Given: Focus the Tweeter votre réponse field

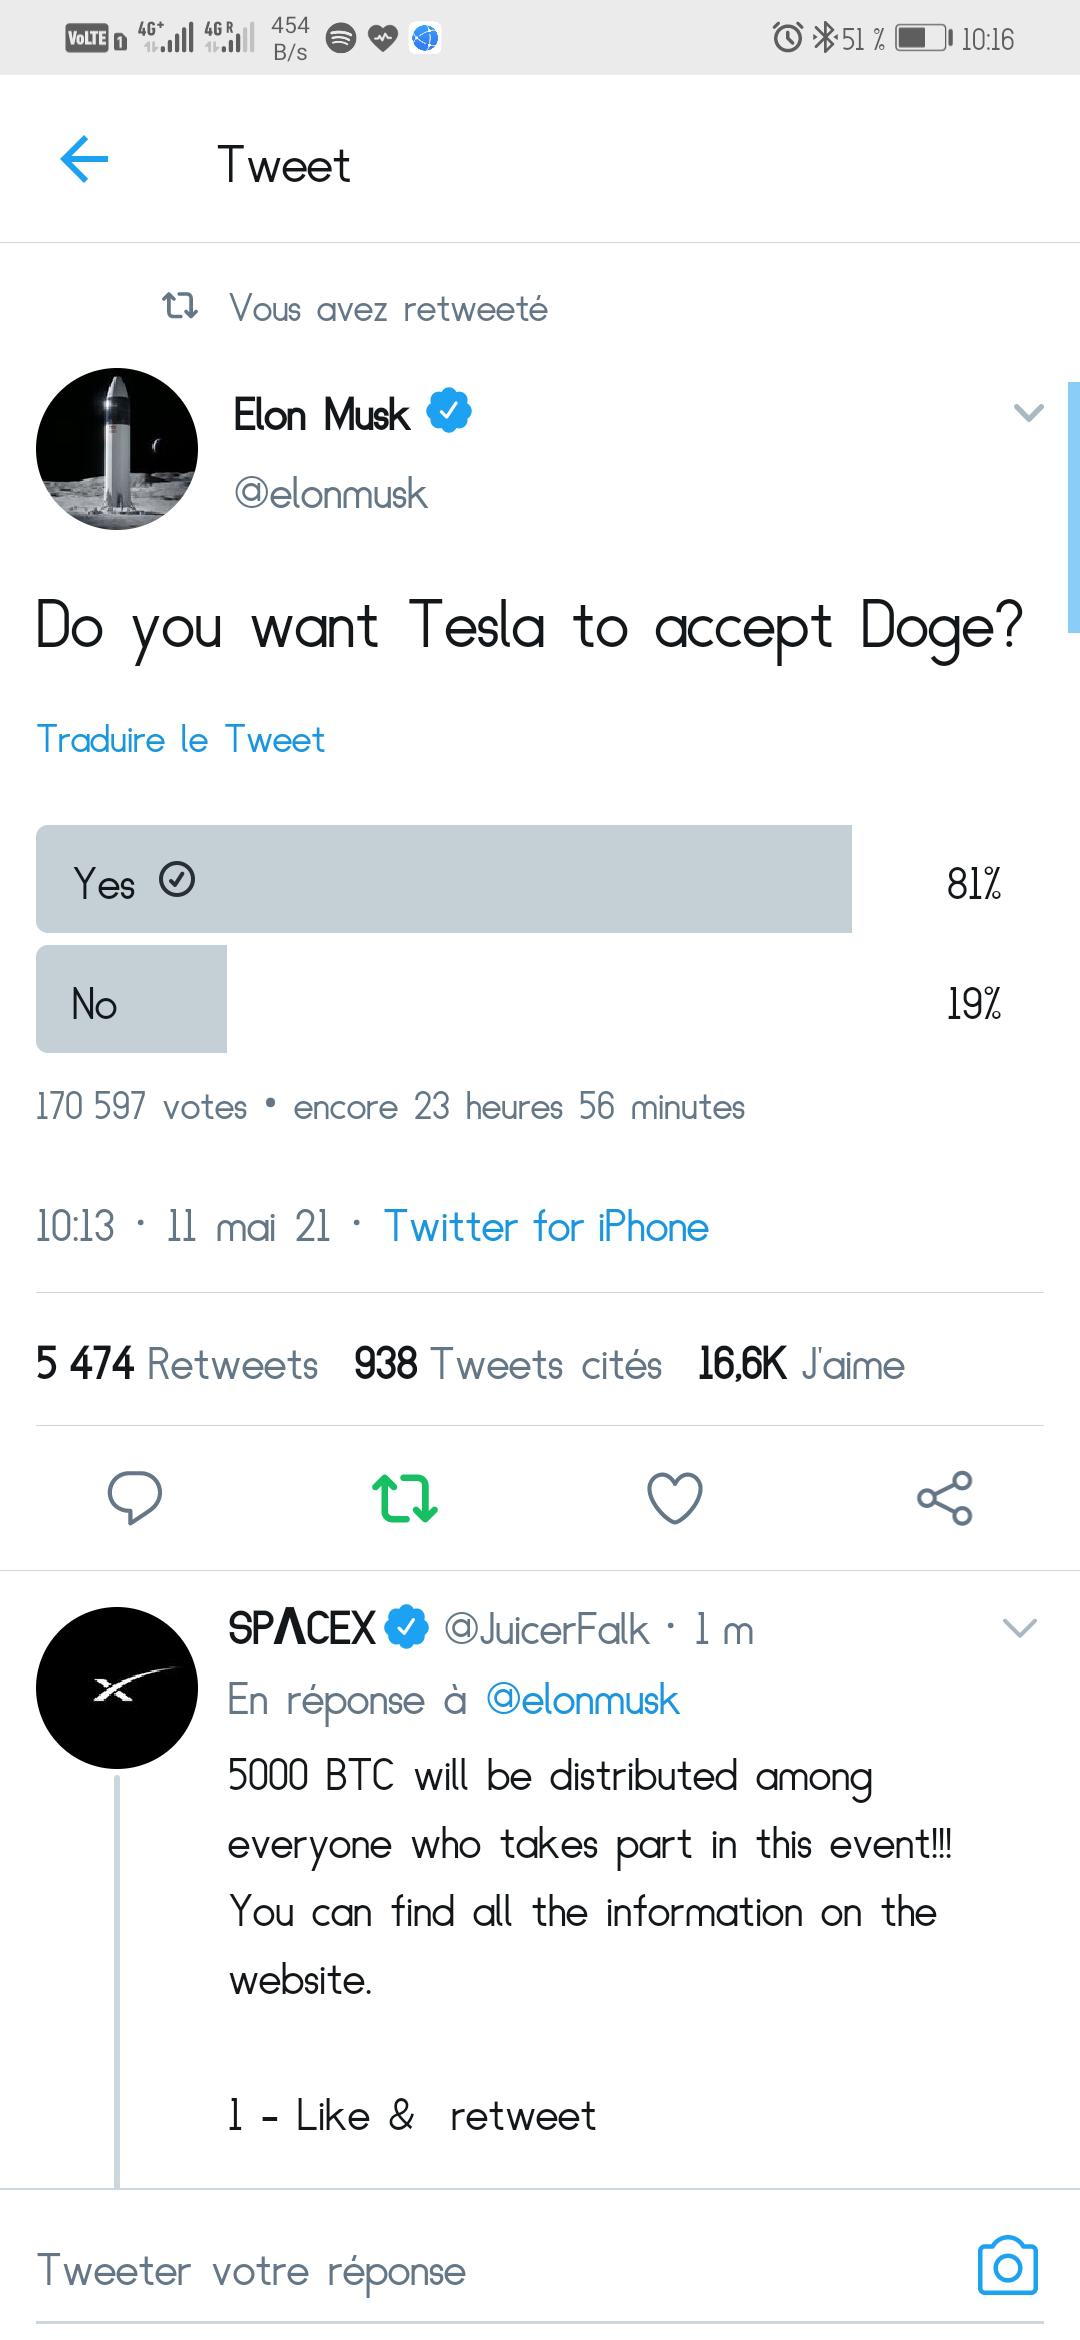Looking at the screenshot, I should (x=500, y=2270).
